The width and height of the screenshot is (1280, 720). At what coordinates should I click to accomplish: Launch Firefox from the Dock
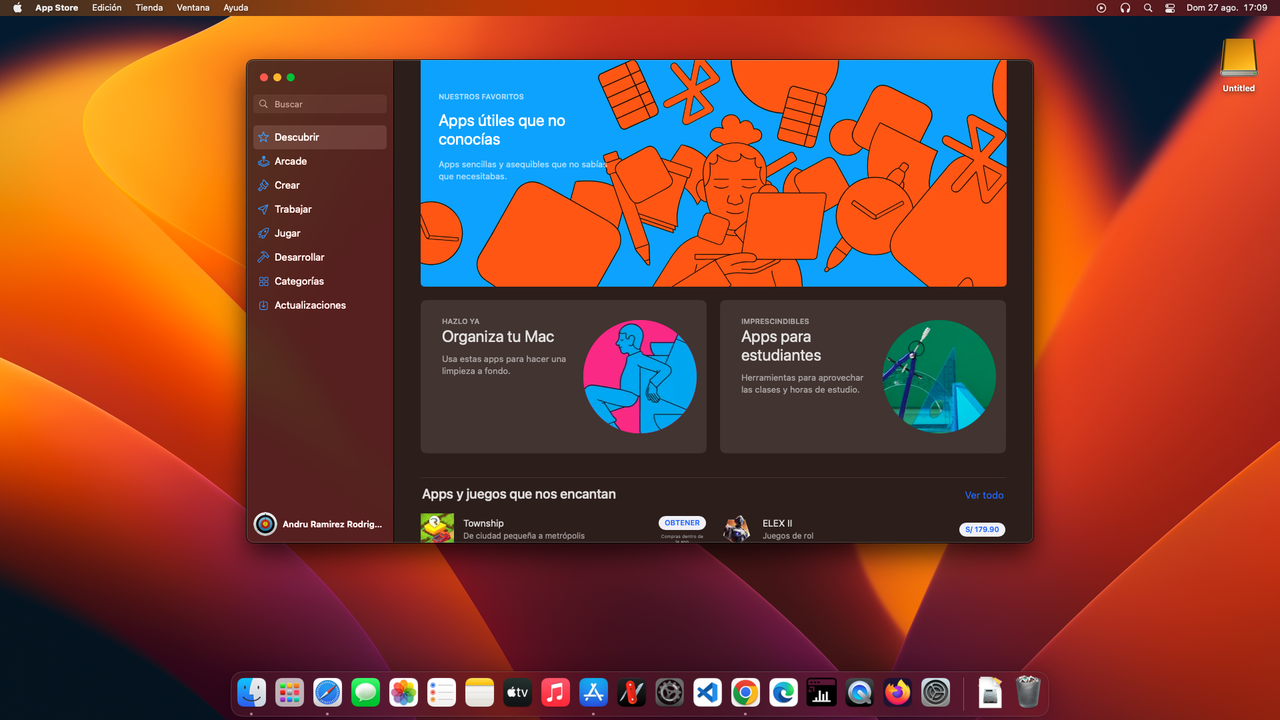[x=897, y=691]
